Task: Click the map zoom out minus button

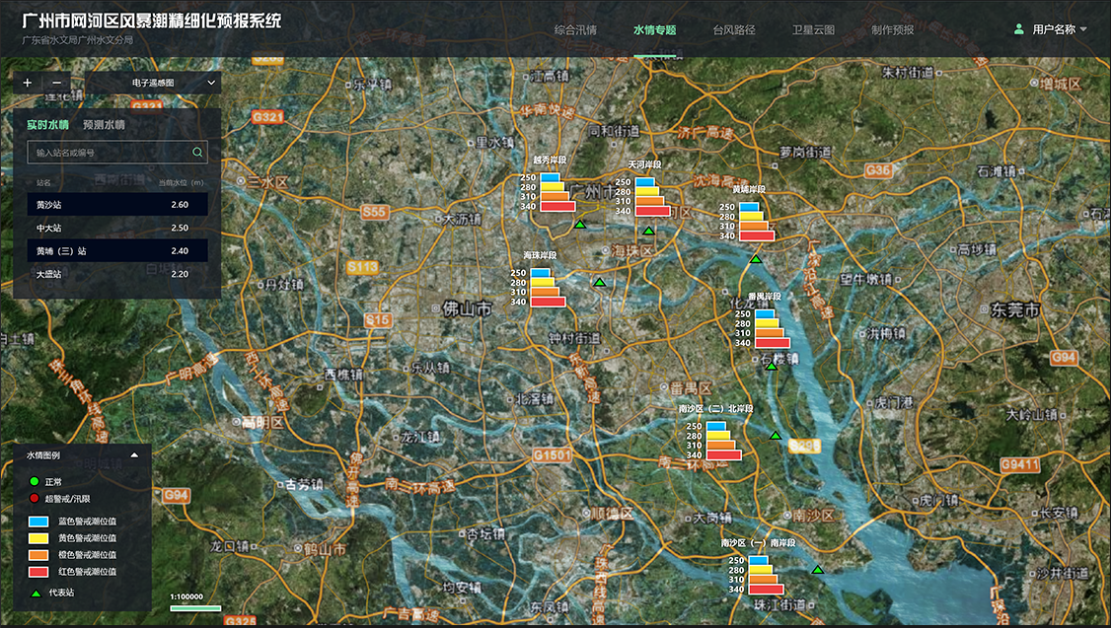Action: click(57, 83)
